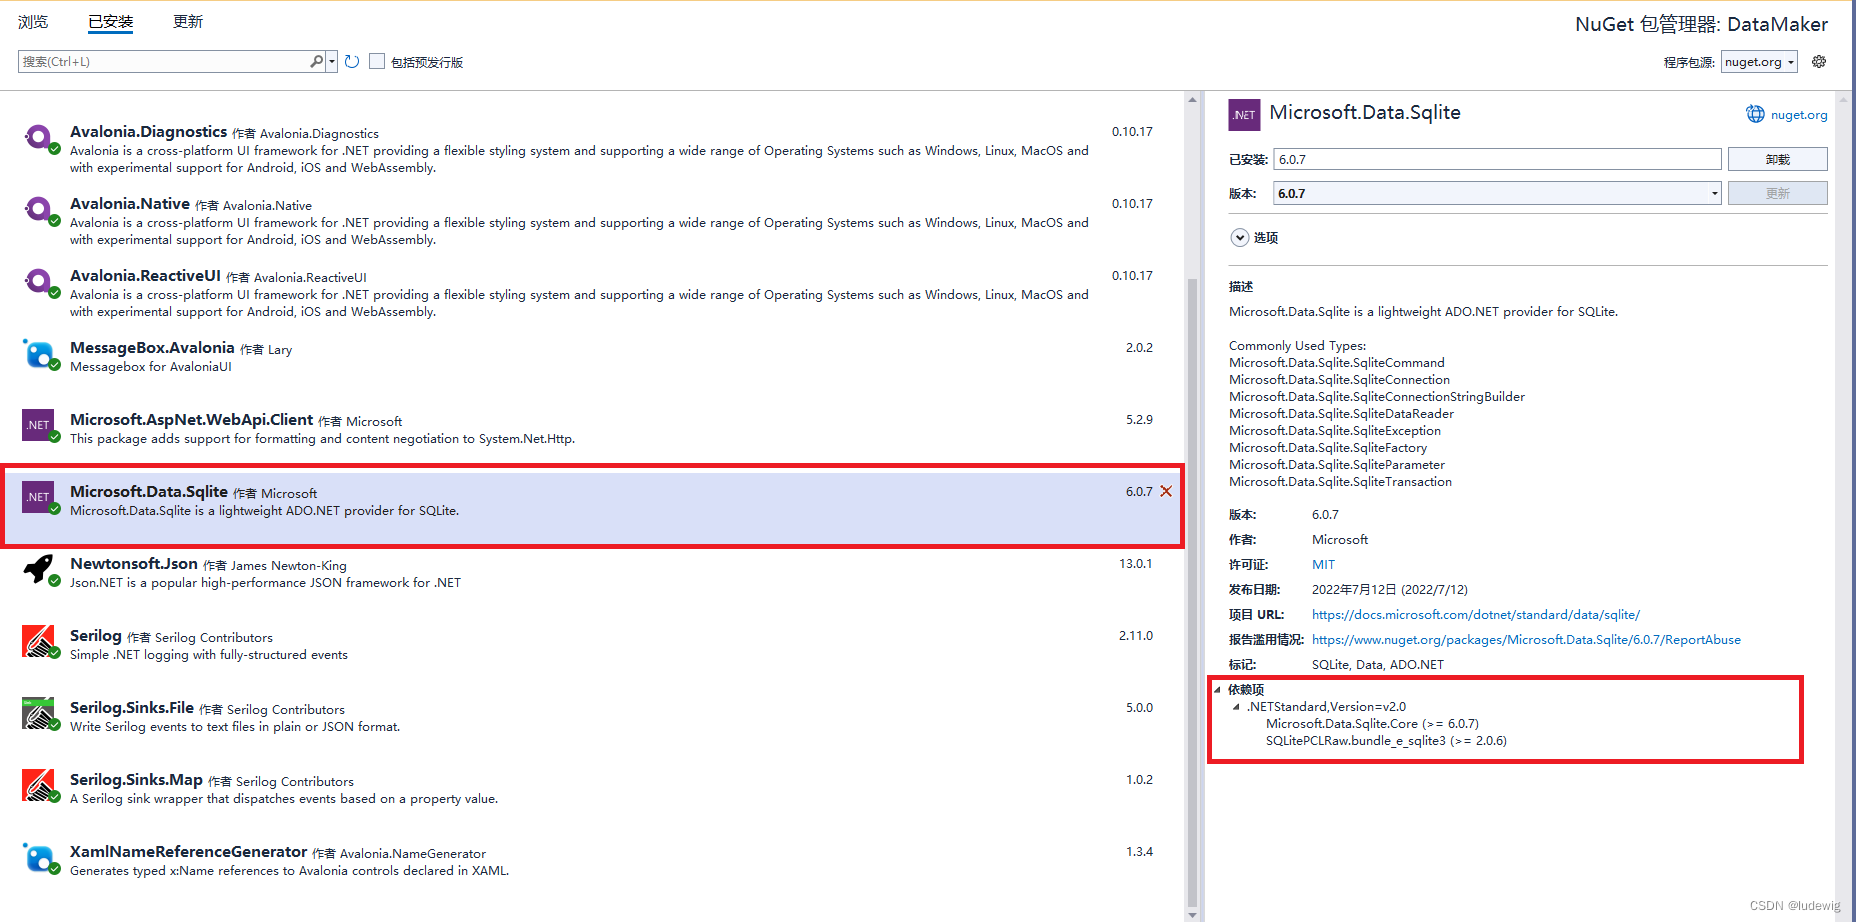Open the ReportAbuse link
1856x922 pixels.
[1526, 640]
